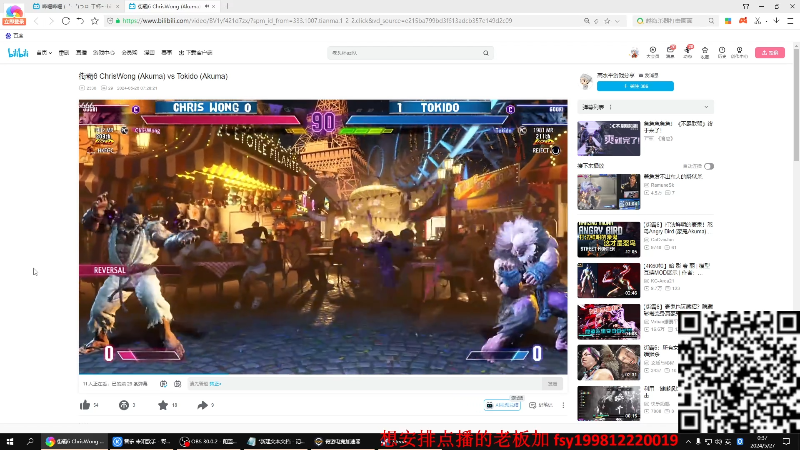Open the Windows Start menu
800x450 pixels.
tap(10, 441)
